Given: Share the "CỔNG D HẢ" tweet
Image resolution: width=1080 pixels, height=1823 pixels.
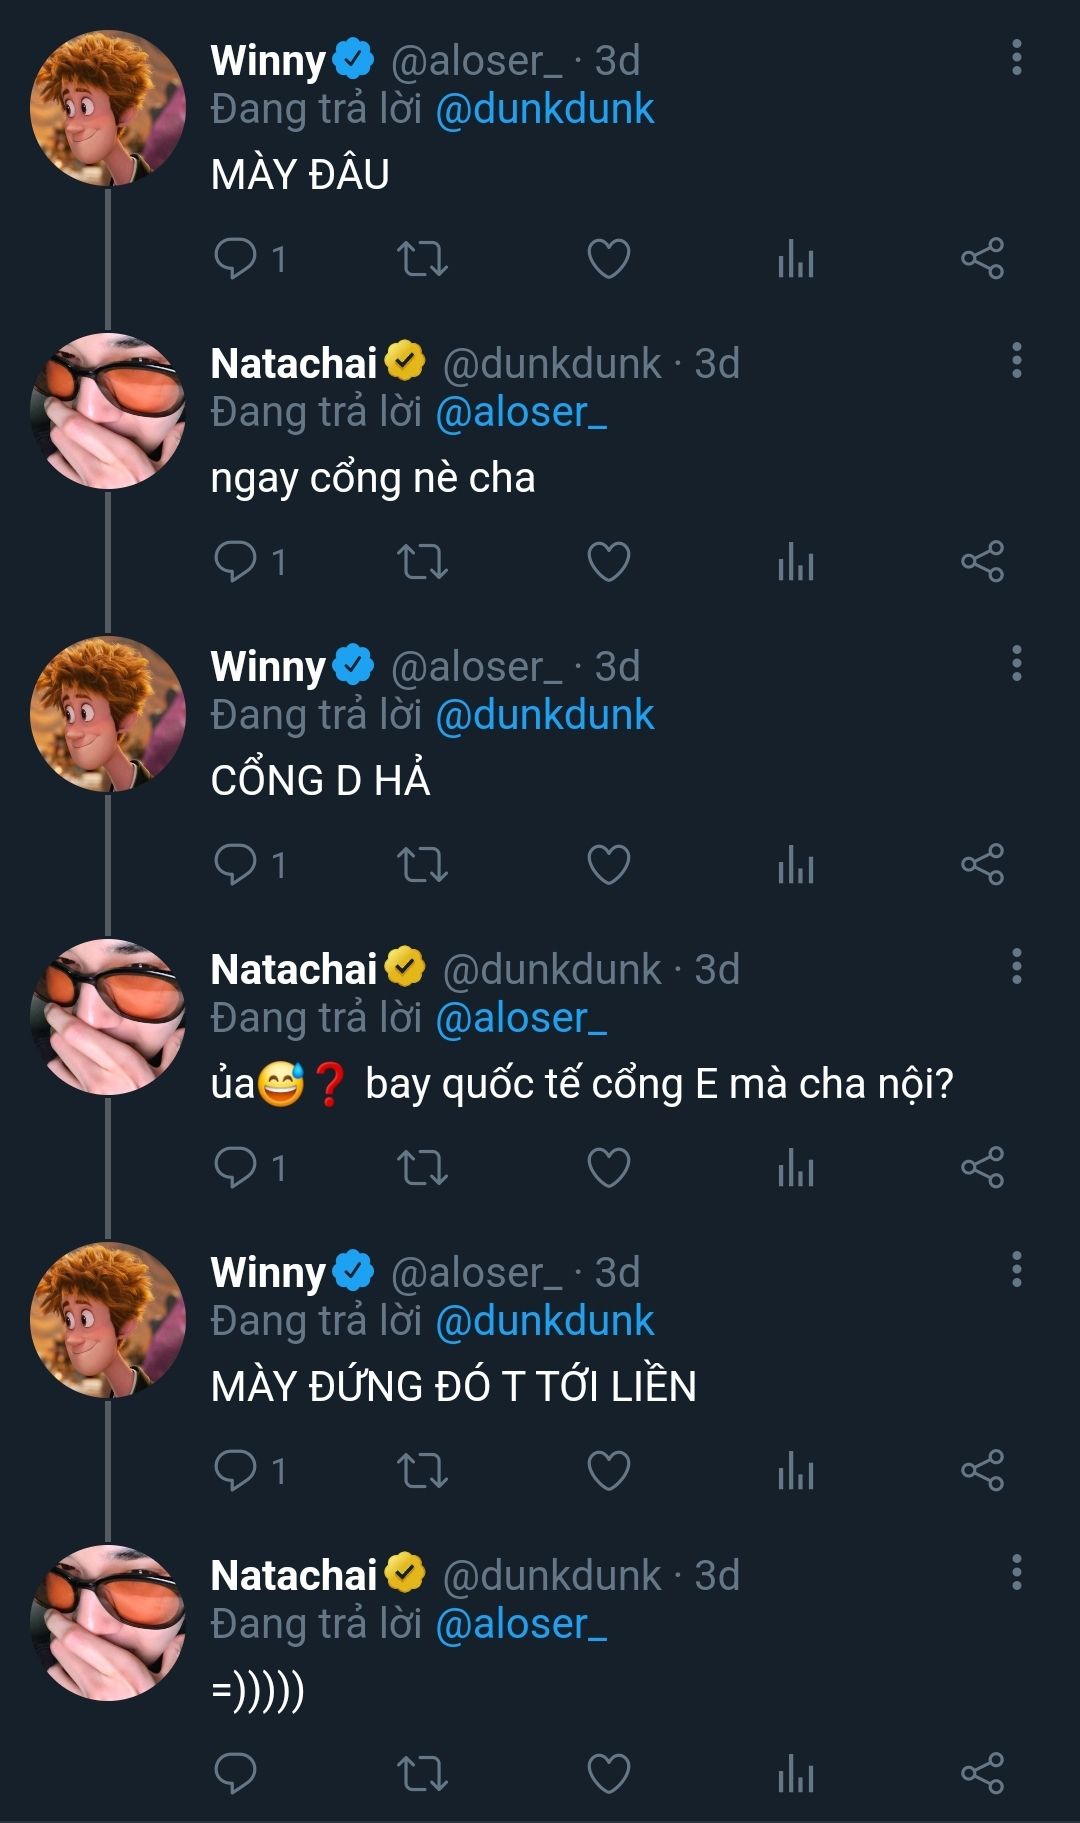Looking at the screenshot, I should point(982,865).
